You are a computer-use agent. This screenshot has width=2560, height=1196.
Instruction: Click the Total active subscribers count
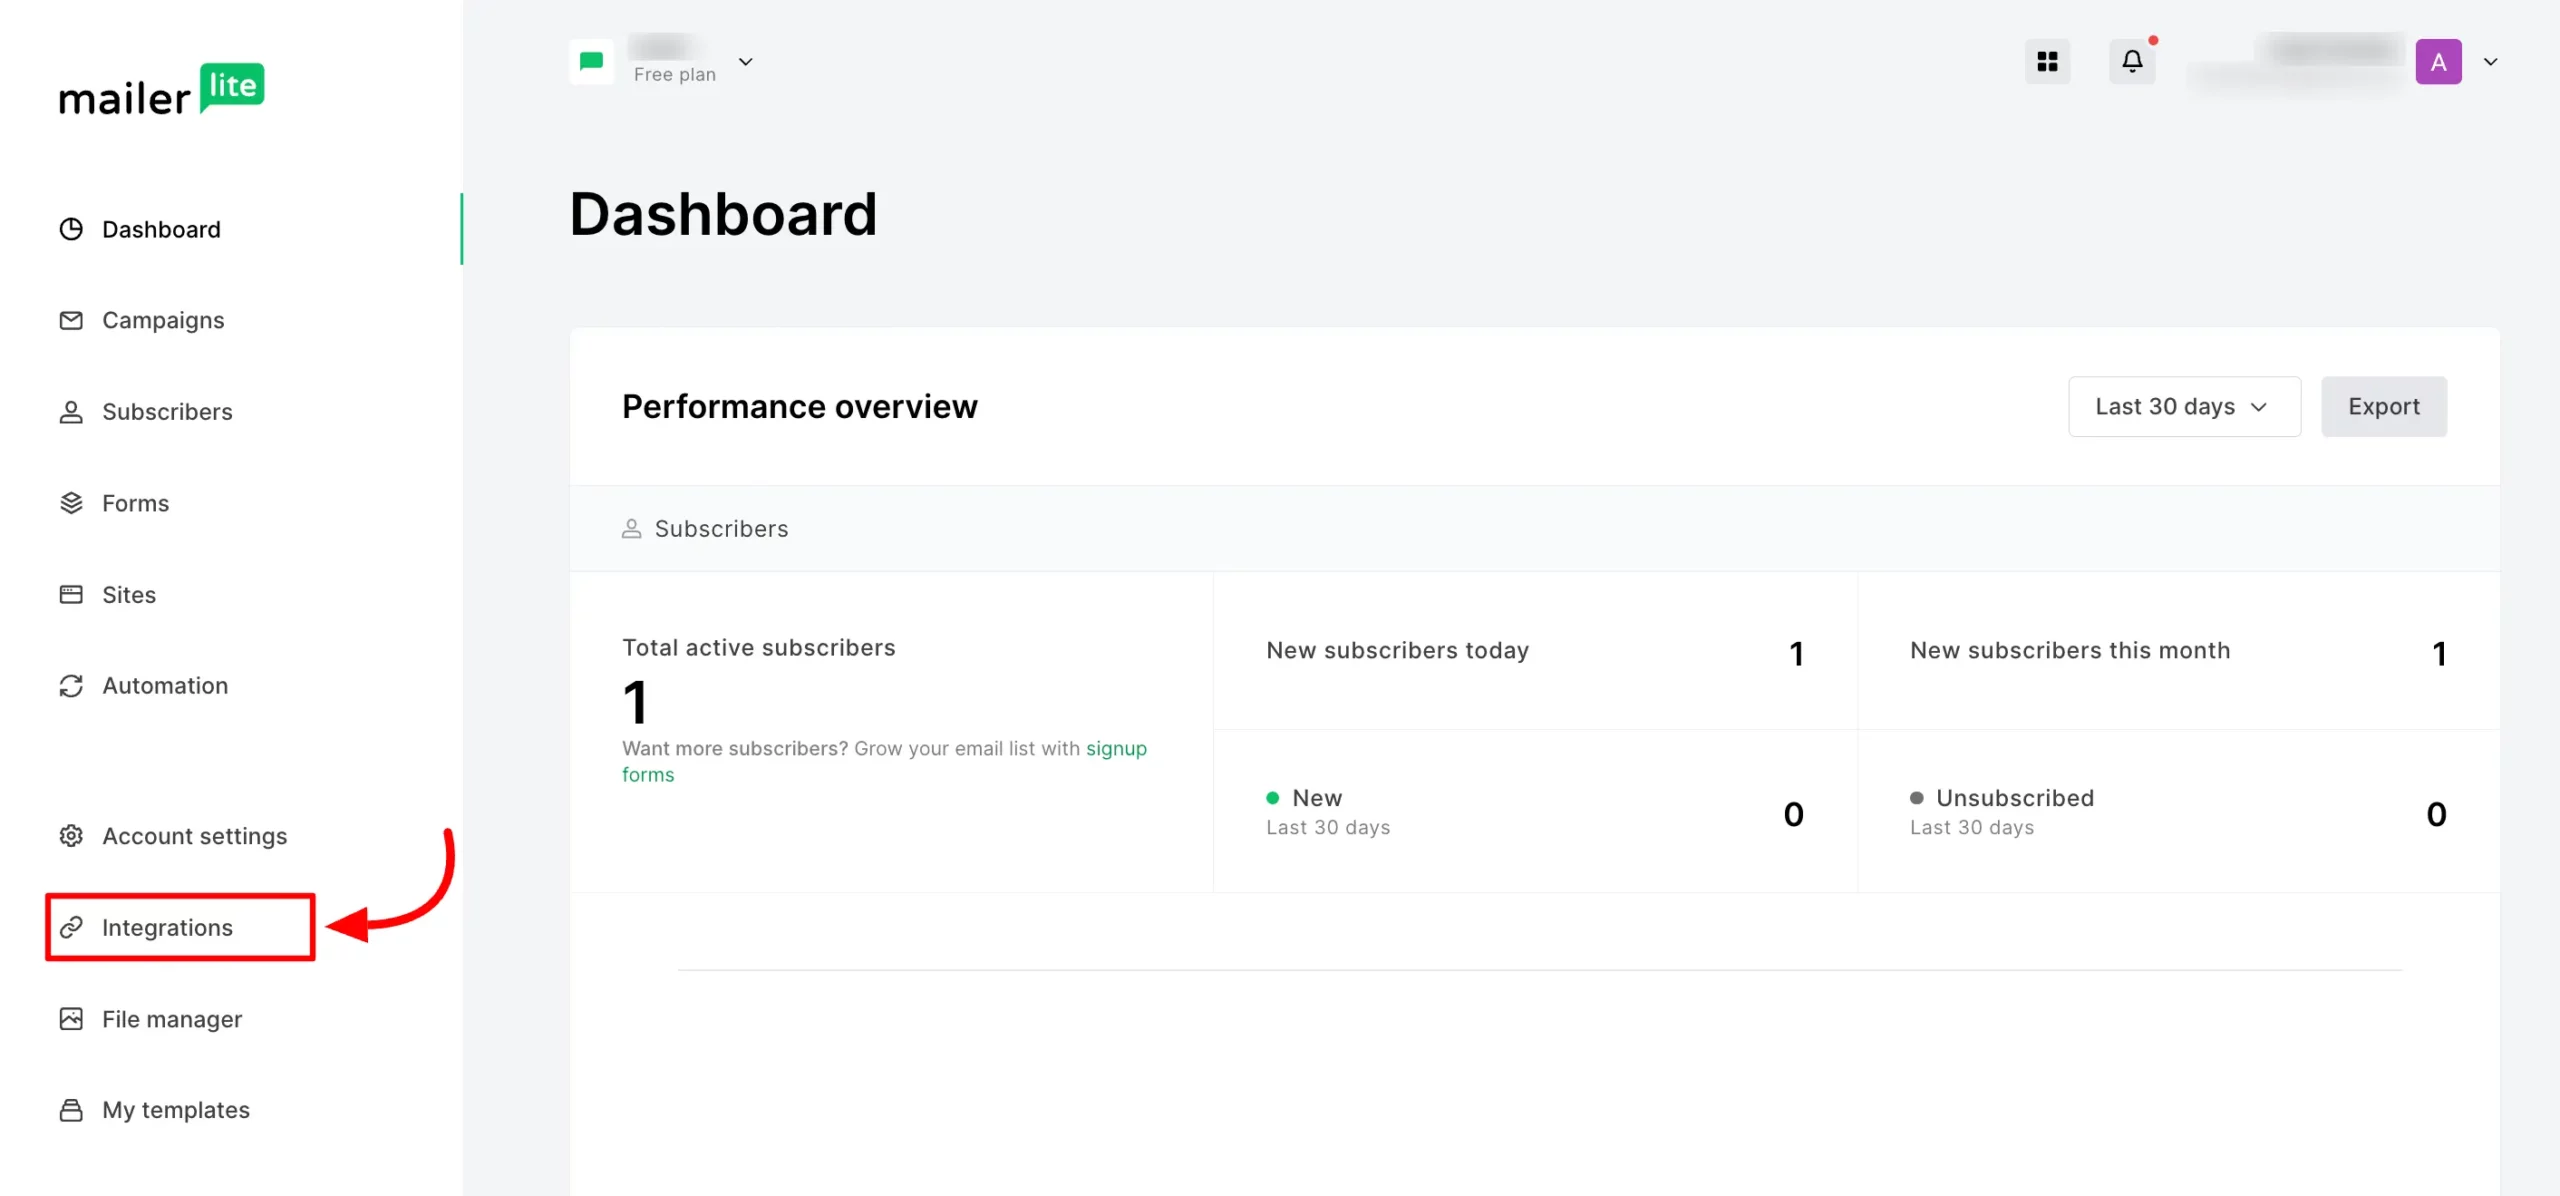(x=636, y=702)
